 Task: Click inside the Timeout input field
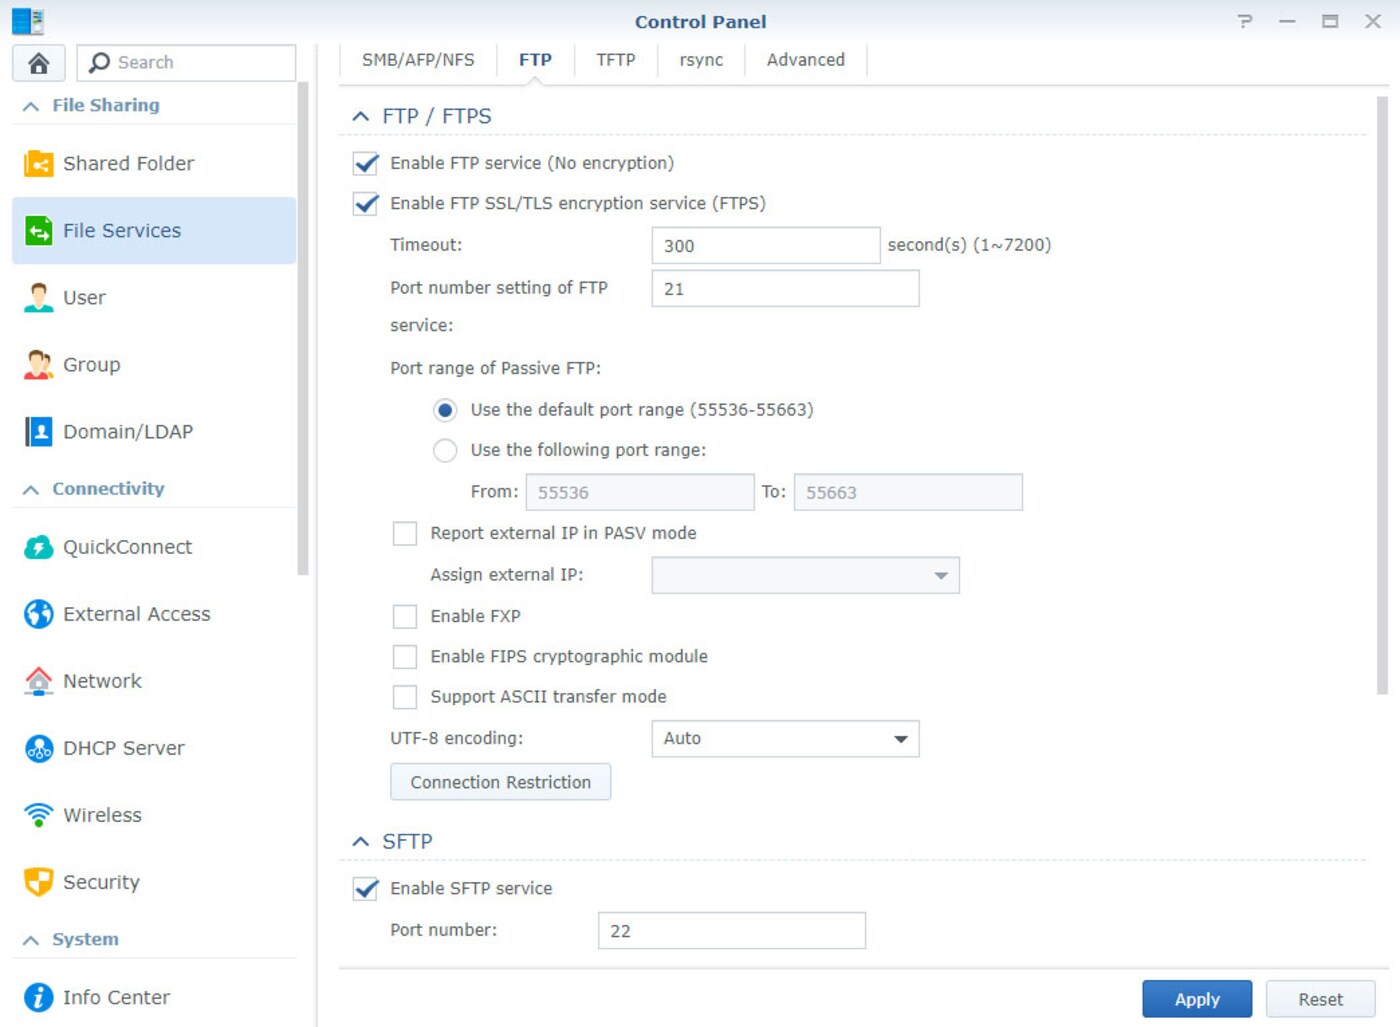click(x=765, y=245)
